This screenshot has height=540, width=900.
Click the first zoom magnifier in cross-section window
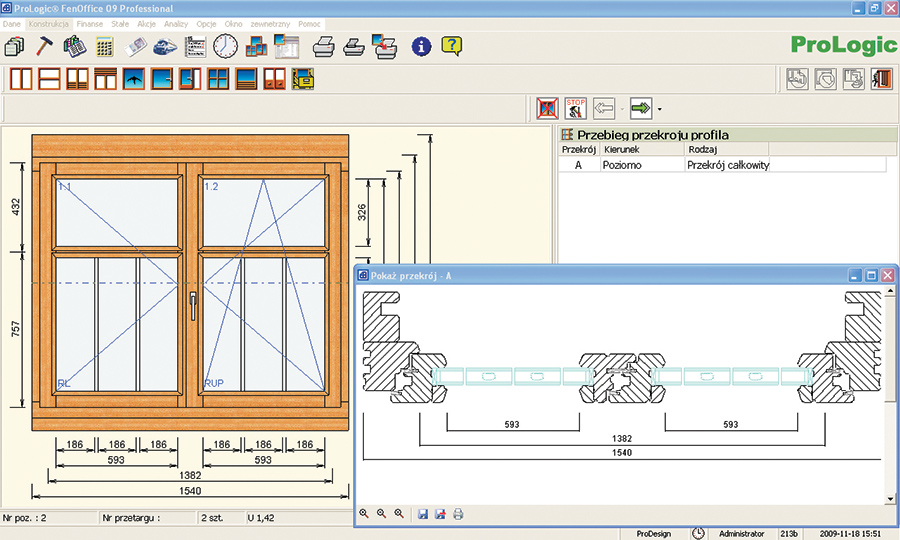(x=364, y=514)
